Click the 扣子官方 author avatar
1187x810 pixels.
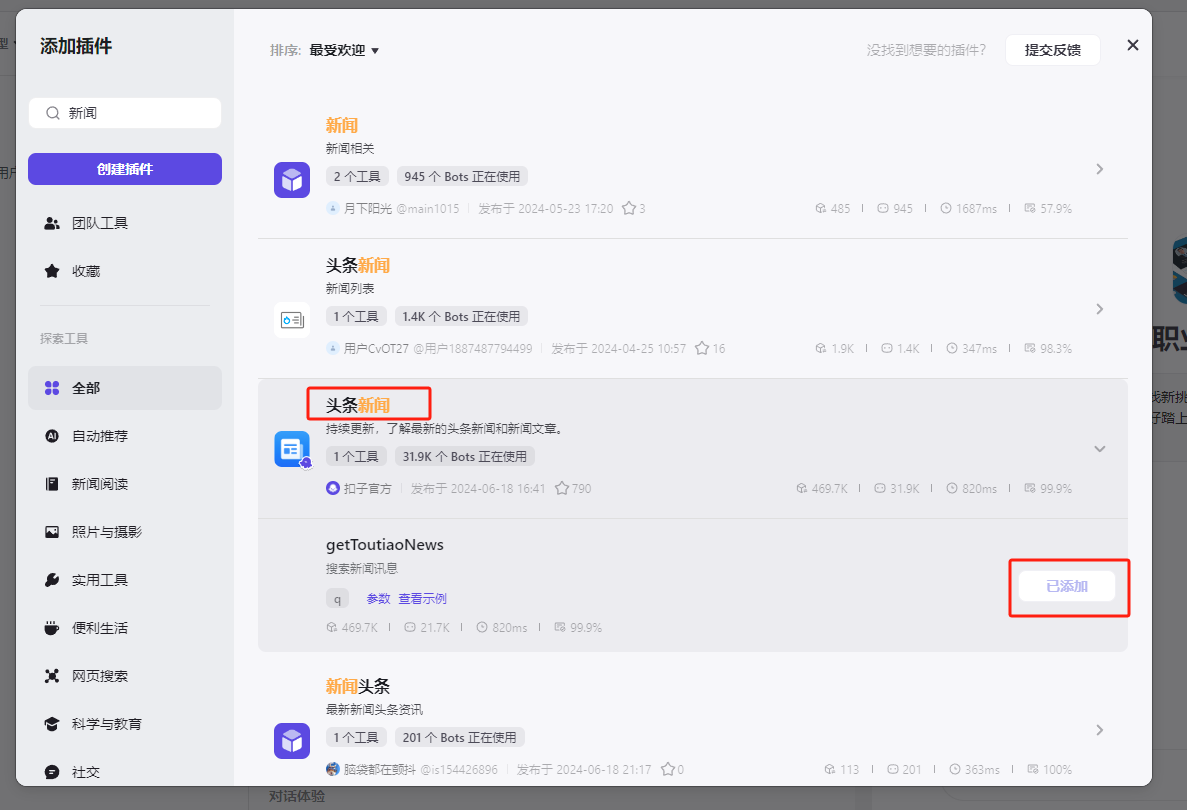332,488
